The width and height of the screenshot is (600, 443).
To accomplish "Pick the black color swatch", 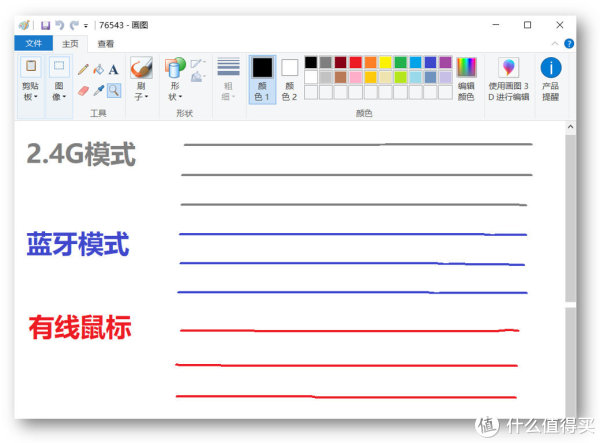I will 311,62.
